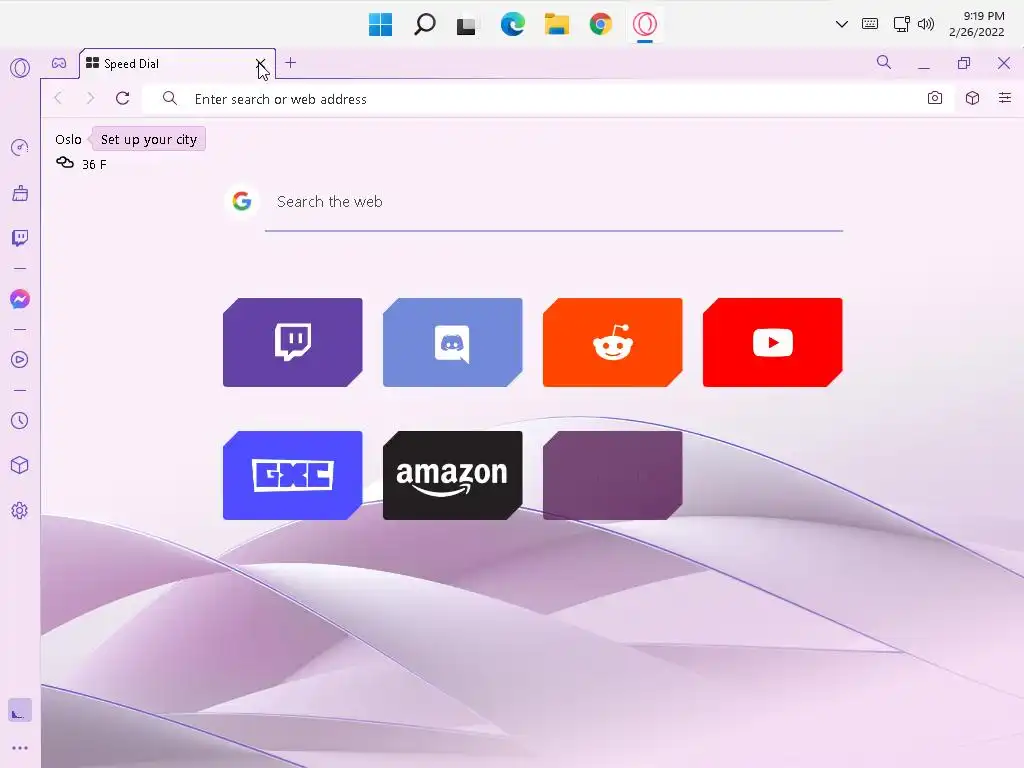Open Settings gear in sidebar
1024x768 pixels.
pos(20,511)
